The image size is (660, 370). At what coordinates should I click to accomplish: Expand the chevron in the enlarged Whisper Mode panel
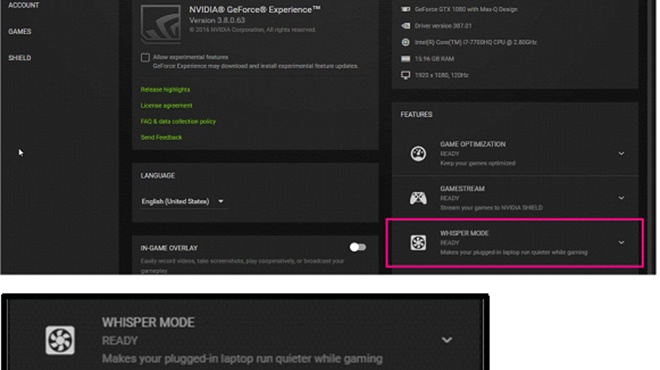(x=447, y=340)
